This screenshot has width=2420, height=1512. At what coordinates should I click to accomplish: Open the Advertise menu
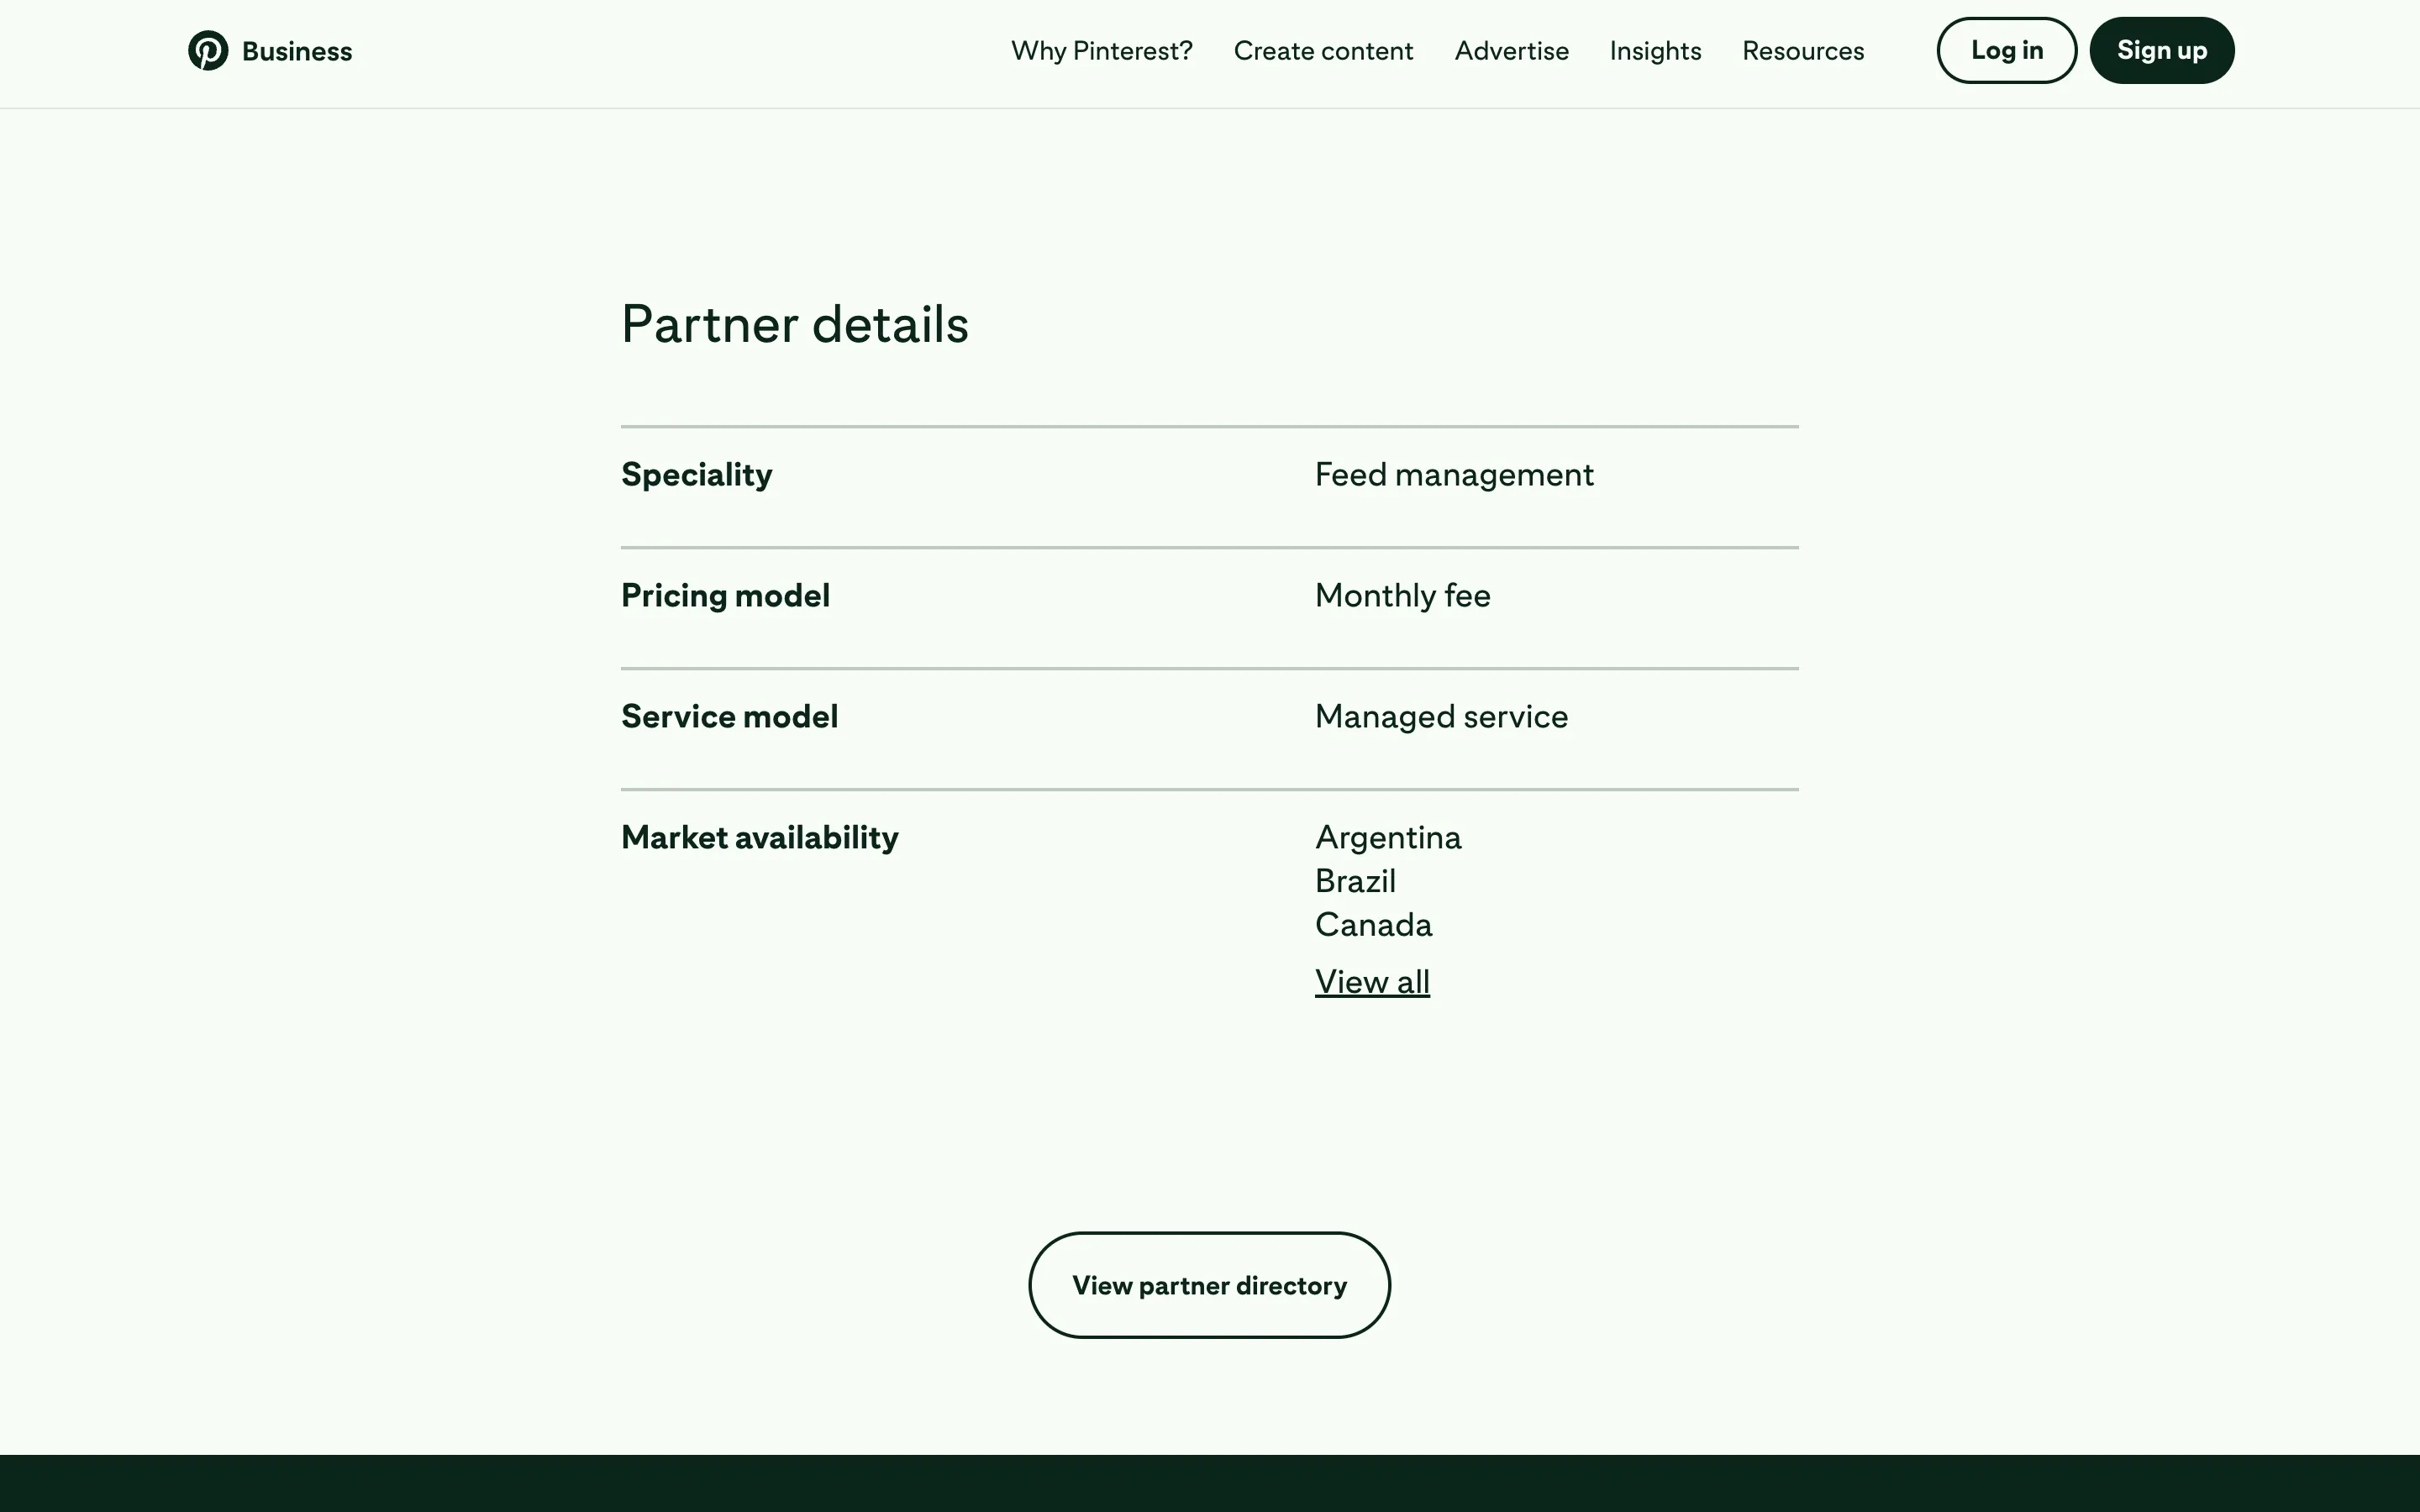(x=1511, y=51)
